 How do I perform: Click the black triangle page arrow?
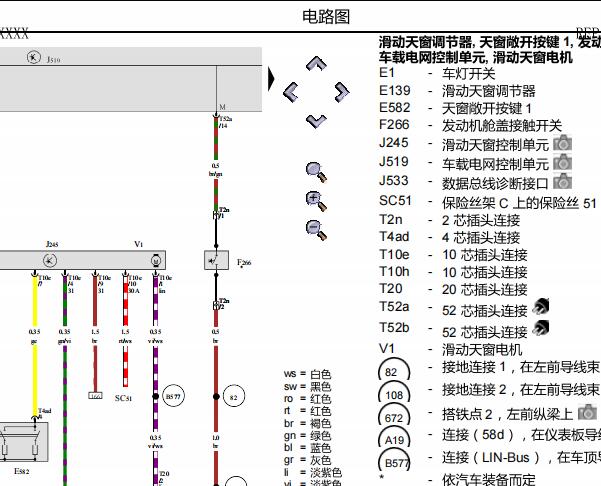pyautogui.click(x=271, y=79)
